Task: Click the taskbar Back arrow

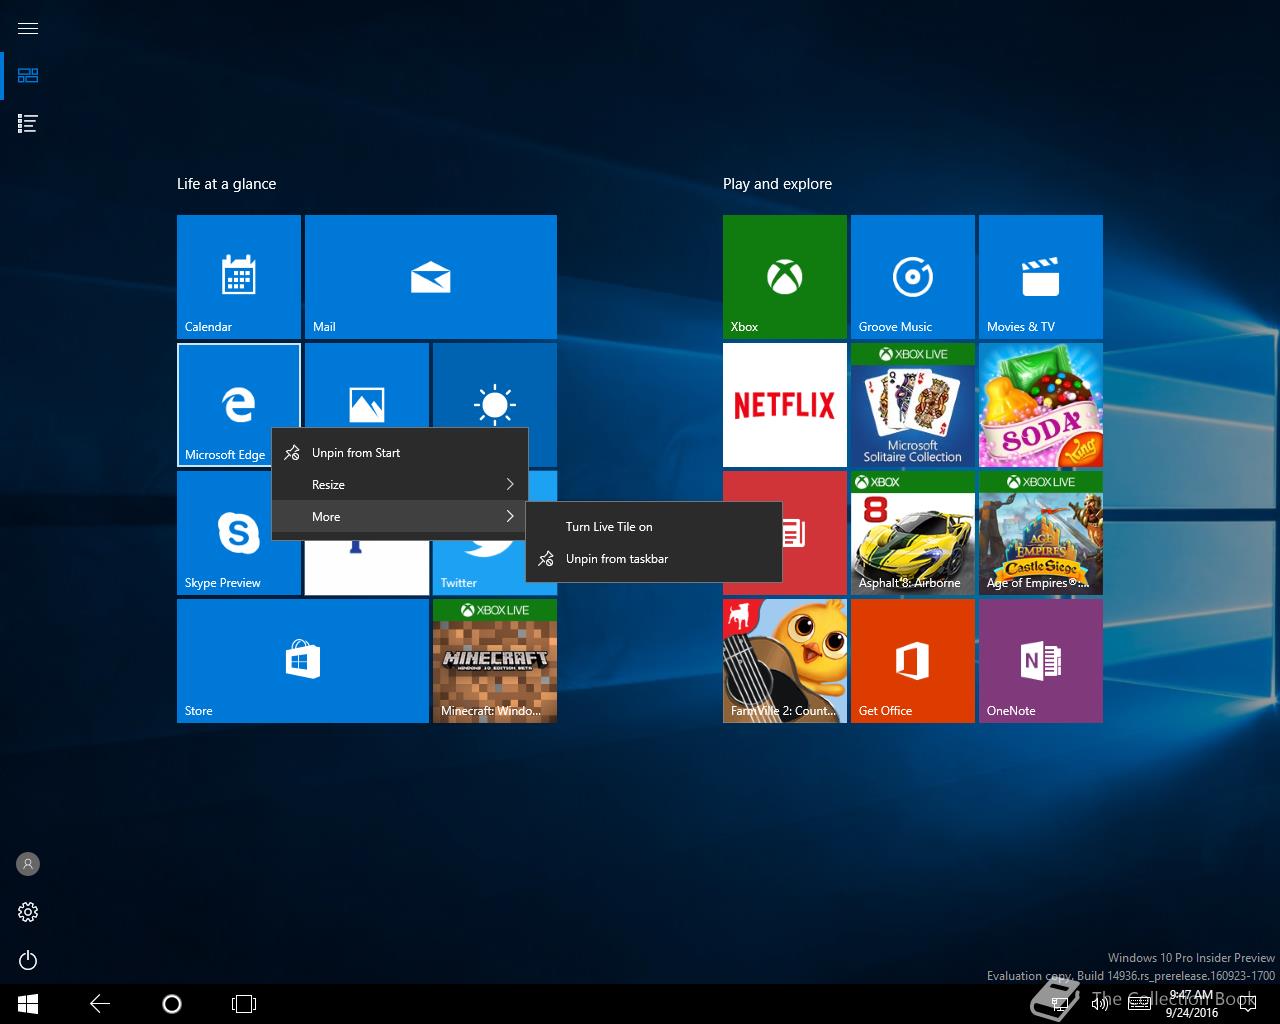Action: tap(100, 1004)
